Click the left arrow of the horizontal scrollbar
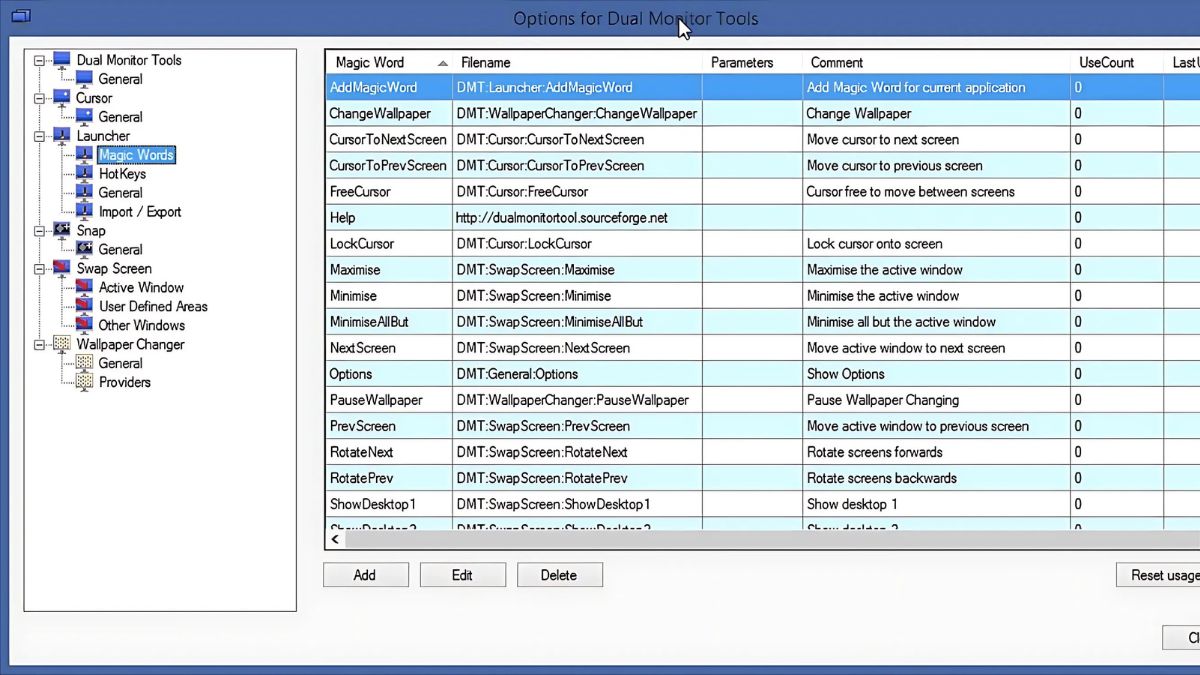Viewport: 1200px width, 675px height. click(336, 539)
